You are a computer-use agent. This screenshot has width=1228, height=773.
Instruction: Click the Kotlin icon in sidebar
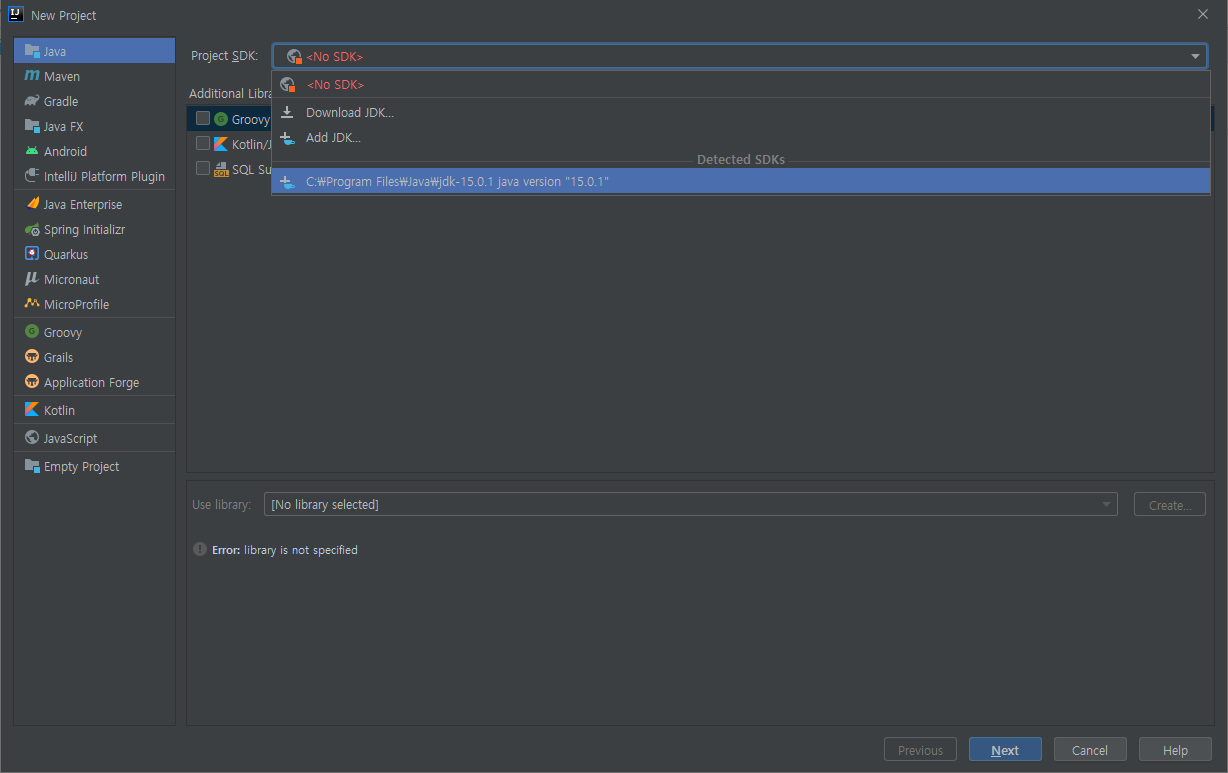point(32,410)
